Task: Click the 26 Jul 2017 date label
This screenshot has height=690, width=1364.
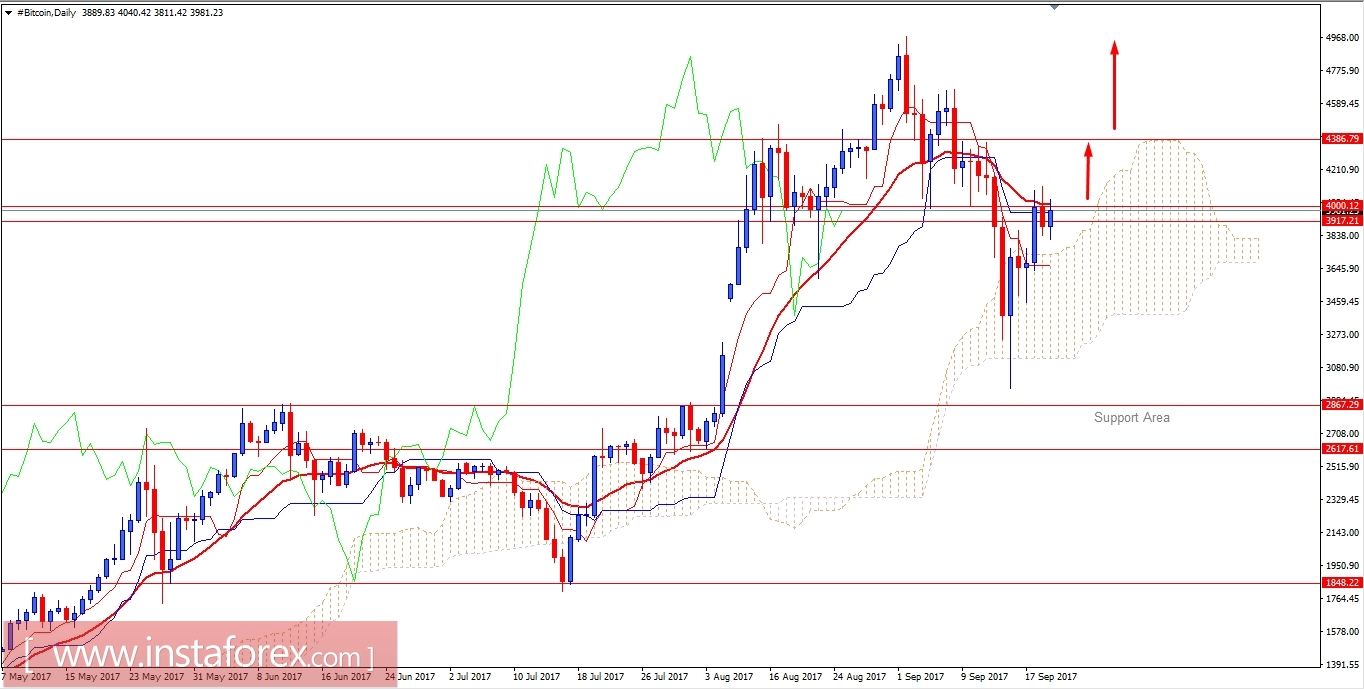Action: tap(666, 677)
